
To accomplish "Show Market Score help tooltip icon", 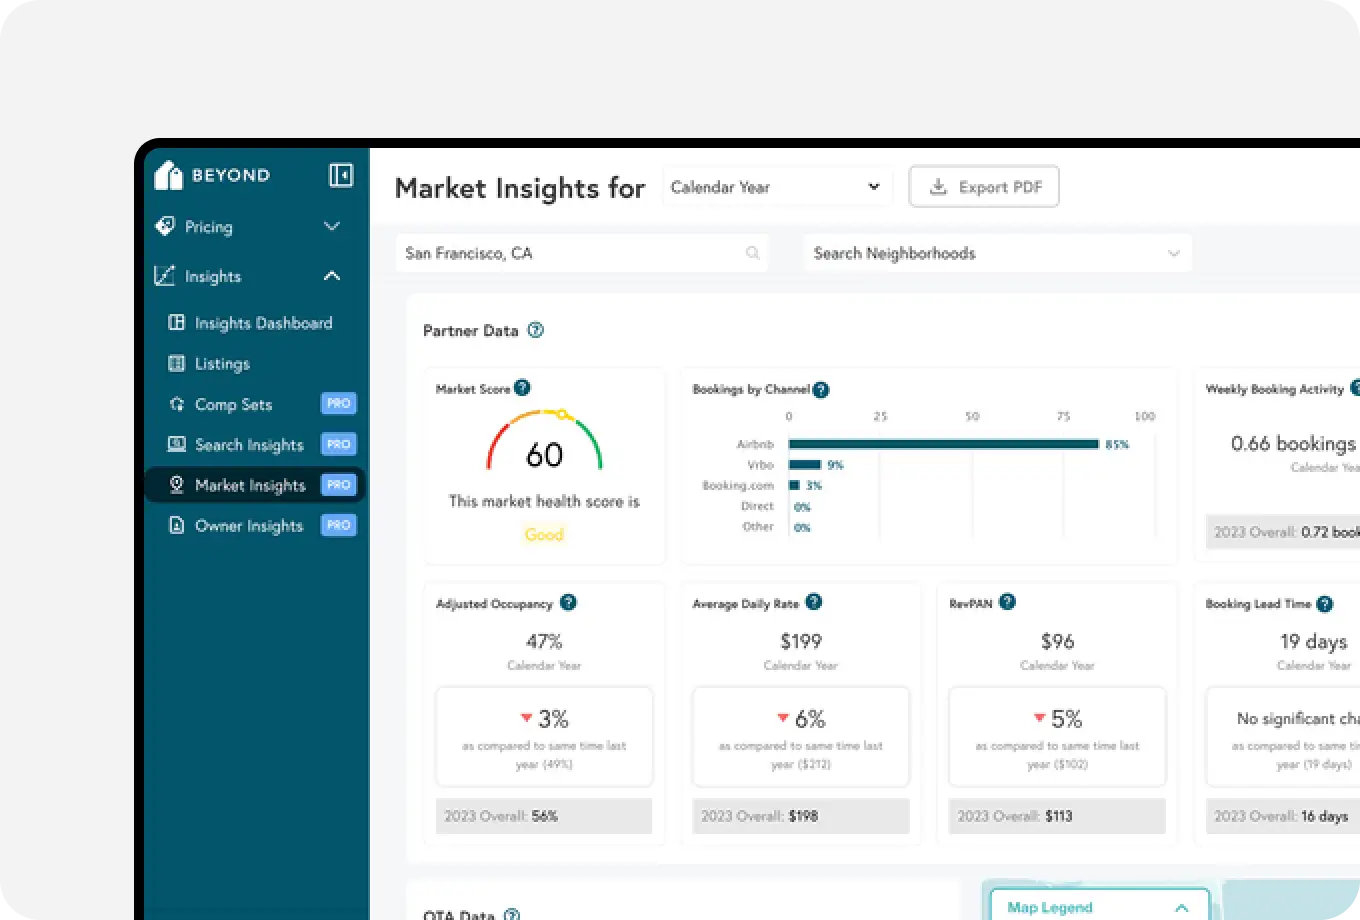I will pos(522,388).
